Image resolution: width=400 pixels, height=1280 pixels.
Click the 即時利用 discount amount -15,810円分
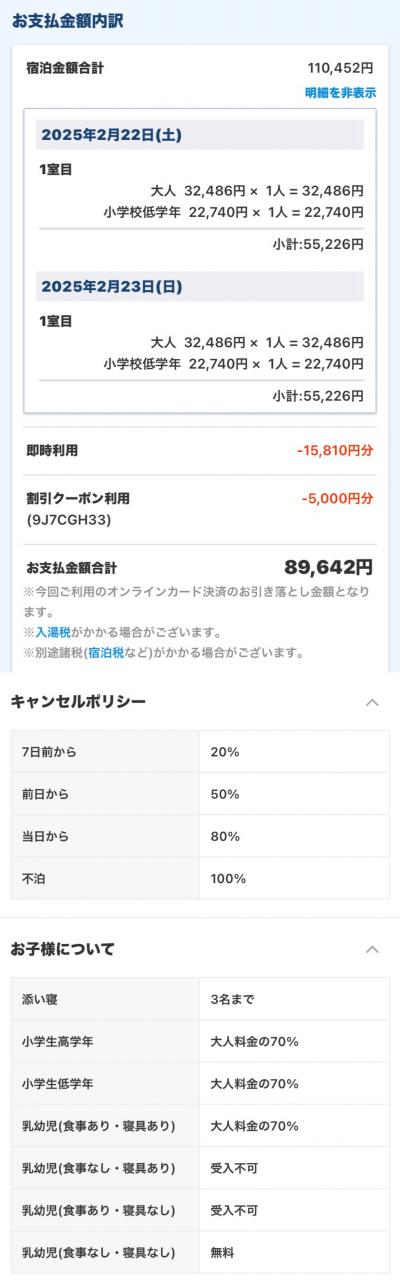coord(335,451)
